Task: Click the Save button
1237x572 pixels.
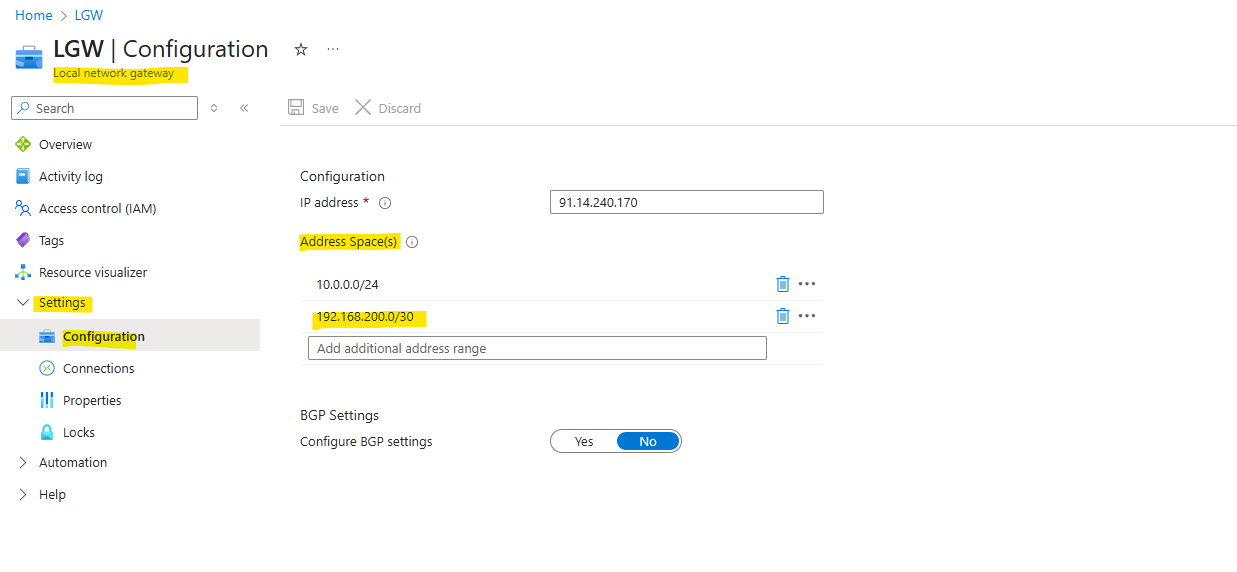Action: 313,108
